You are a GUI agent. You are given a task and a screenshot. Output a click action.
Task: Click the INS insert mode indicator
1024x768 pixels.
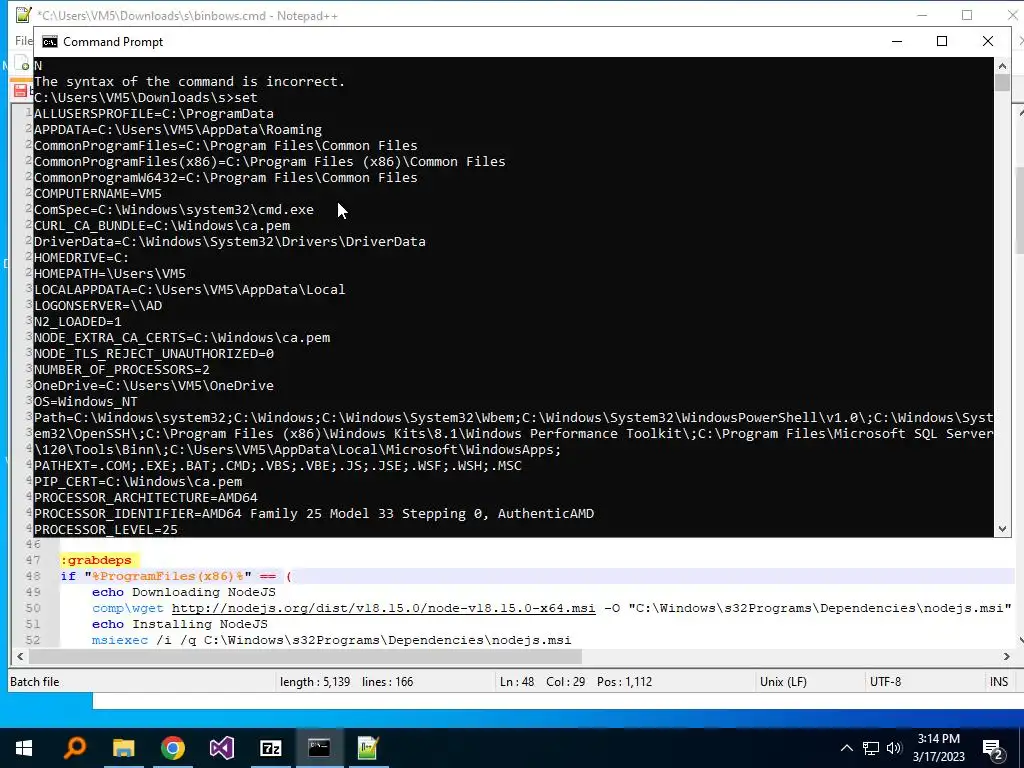tap(999, 682)
